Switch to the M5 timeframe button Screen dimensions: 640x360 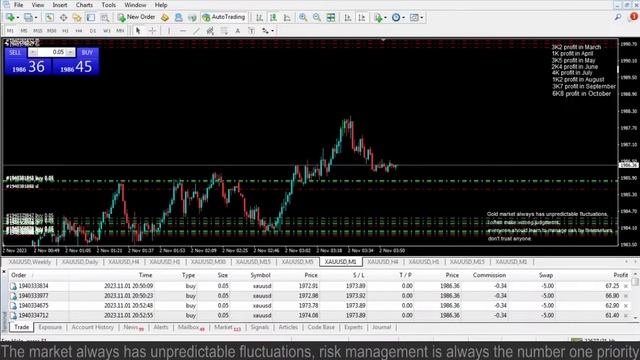[x=24, y=31]
